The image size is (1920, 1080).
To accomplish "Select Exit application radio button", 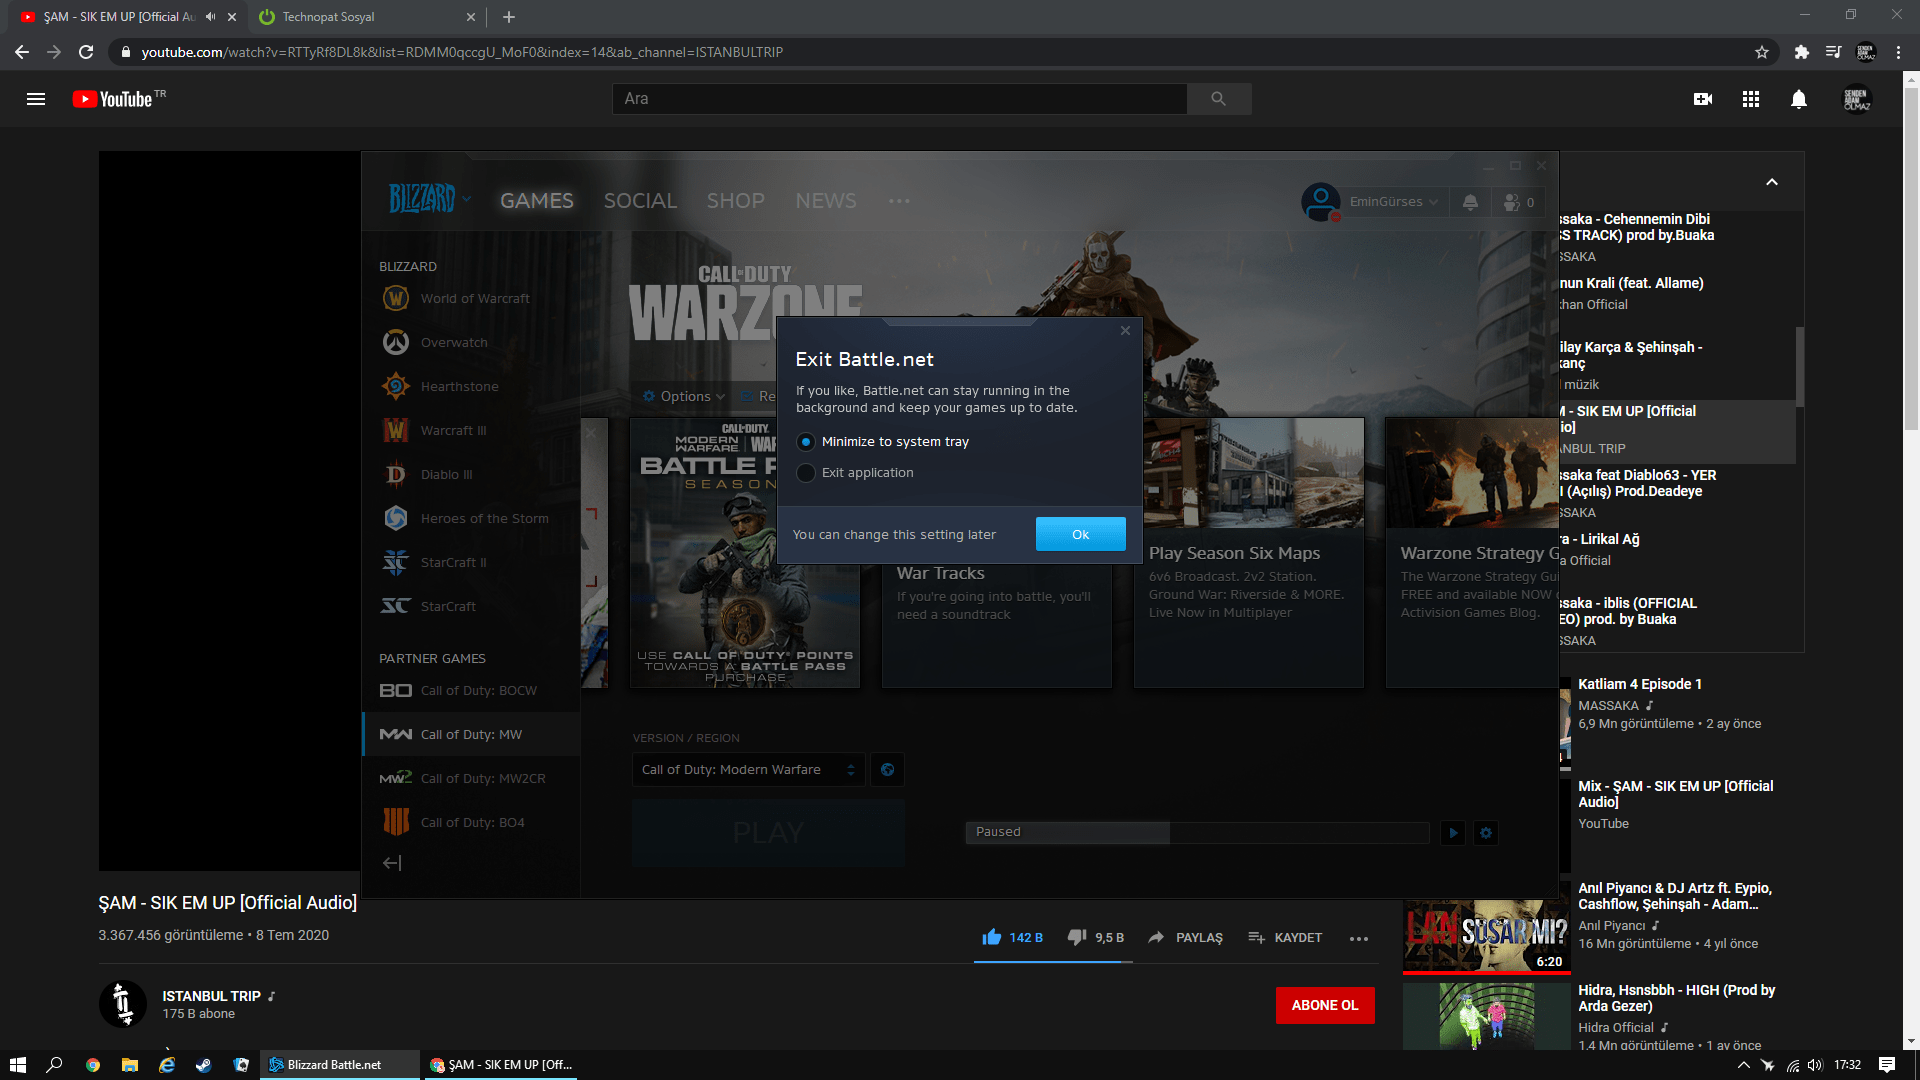I will 806,473.
